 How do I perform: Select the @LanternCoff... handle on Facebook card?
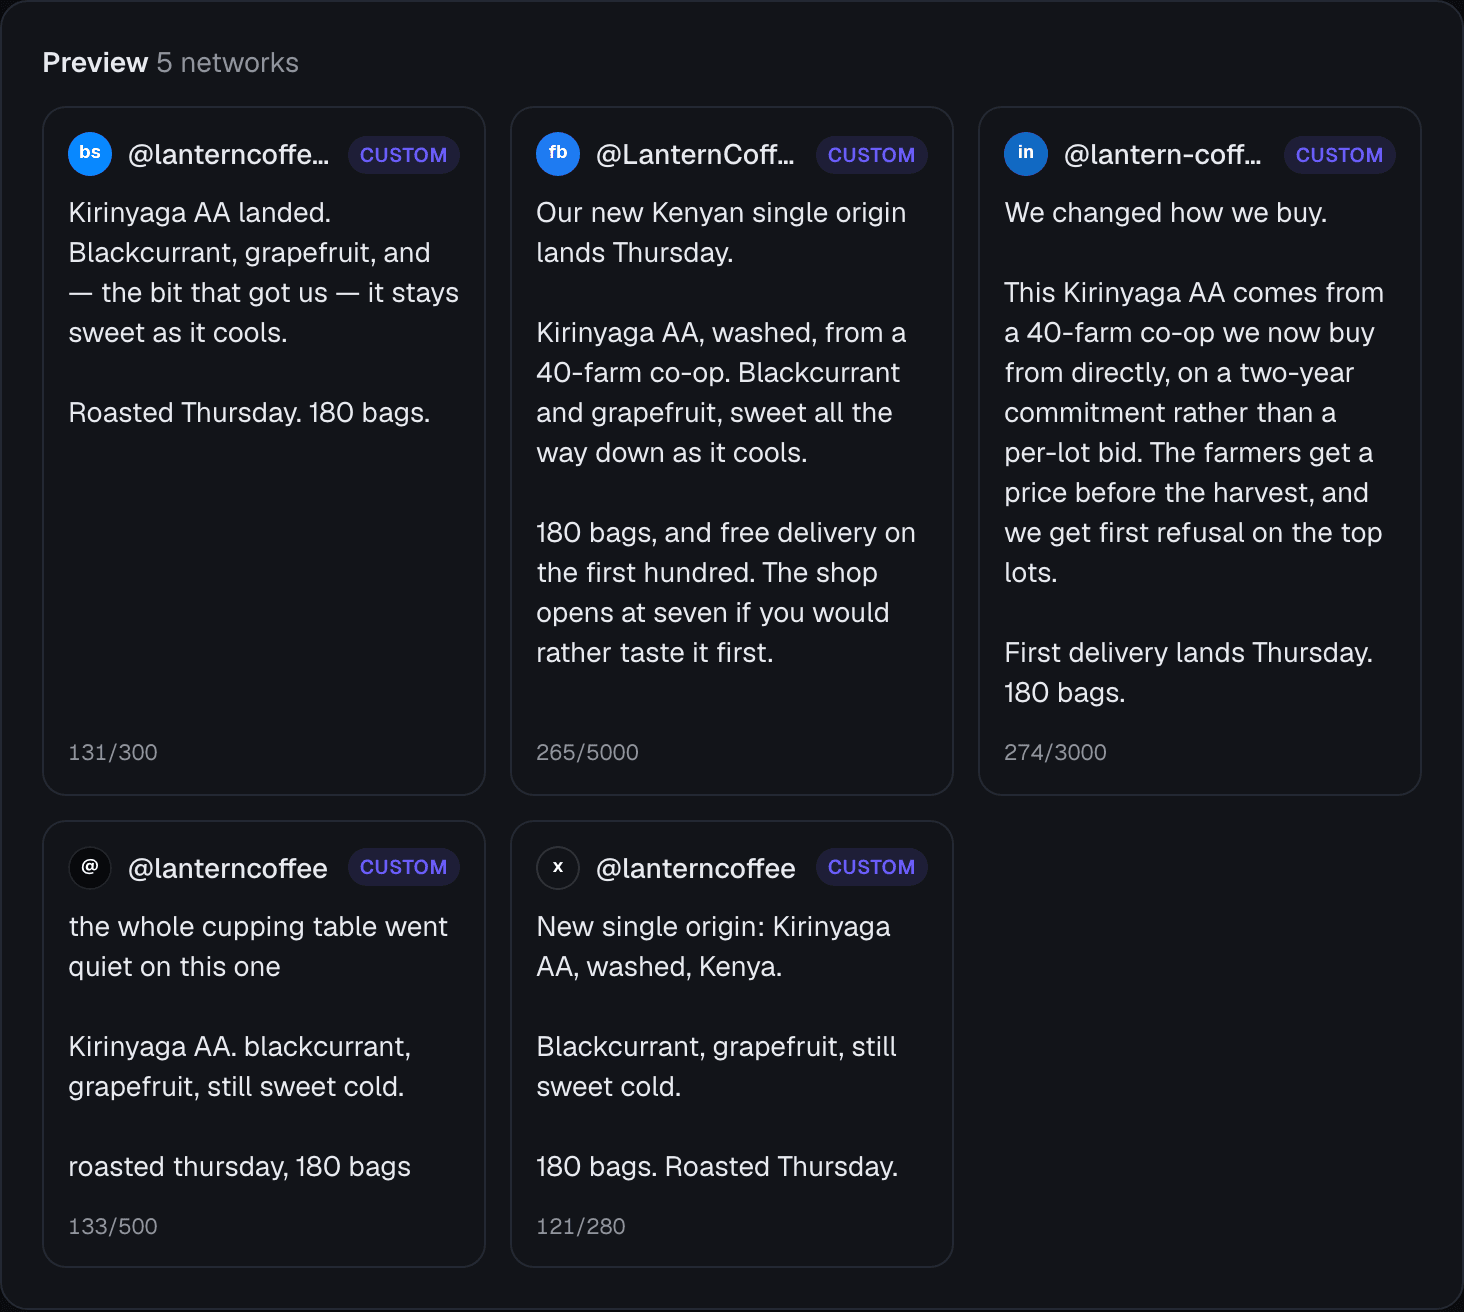[x=696, y=155]
